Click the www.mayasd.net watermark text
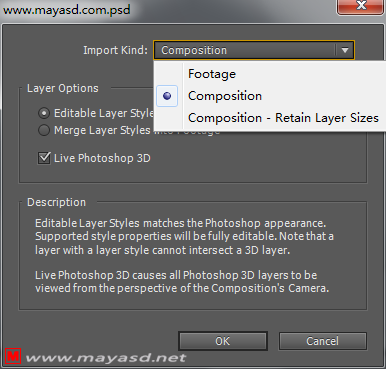 point(106,358)
